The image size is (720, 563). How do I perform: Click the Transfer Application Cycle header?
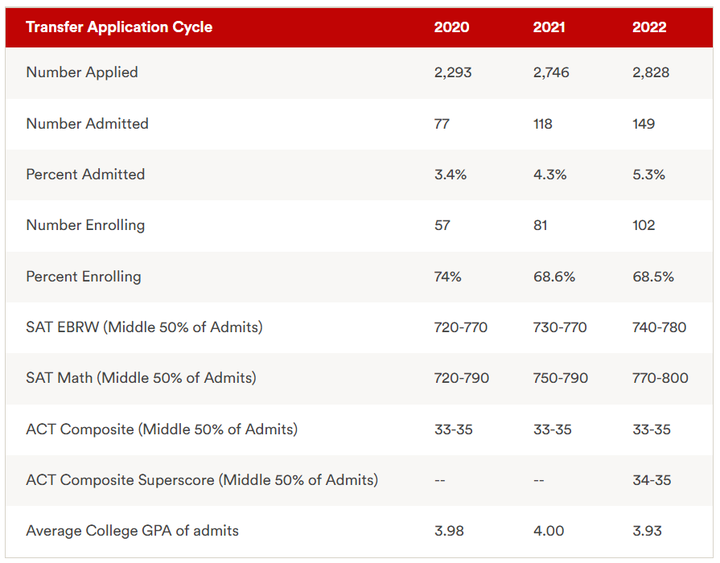point(119,27)
